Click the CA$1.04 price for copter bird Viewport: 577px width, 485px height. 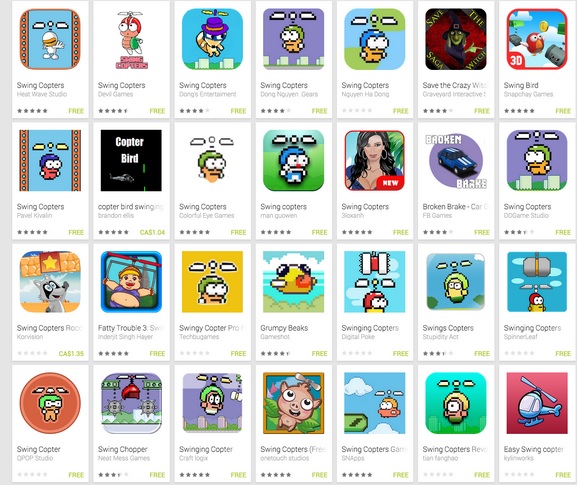152,232
